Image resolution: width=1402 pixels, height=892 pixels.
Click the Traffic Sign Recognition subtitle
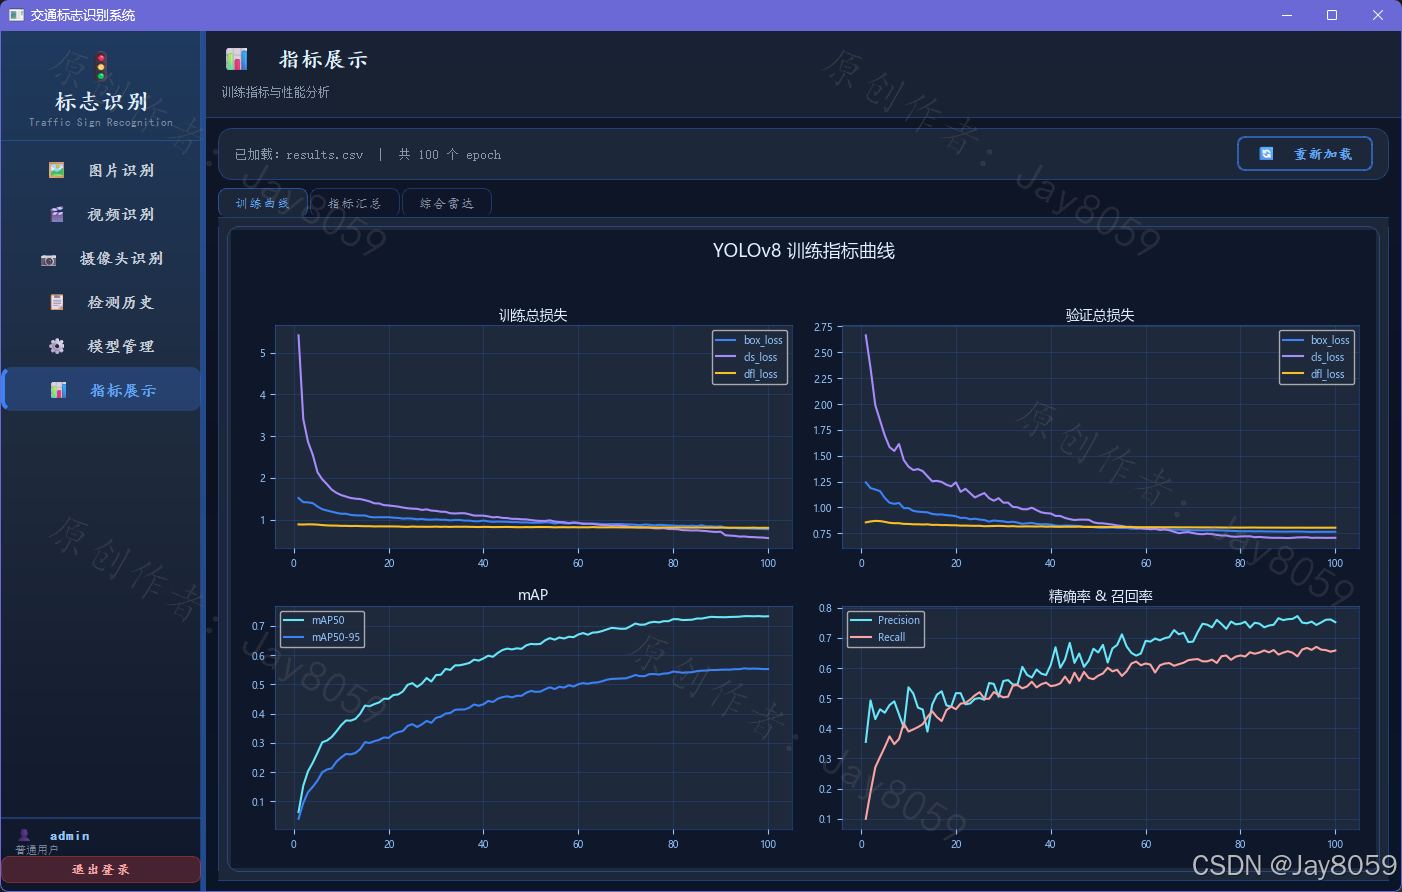[101, 123]
